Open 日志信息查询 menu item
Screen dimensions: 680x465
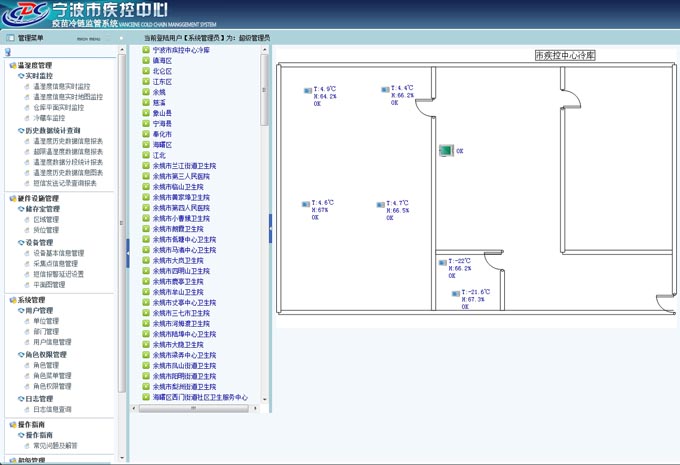pyautogui.click(x=52, y=409)
